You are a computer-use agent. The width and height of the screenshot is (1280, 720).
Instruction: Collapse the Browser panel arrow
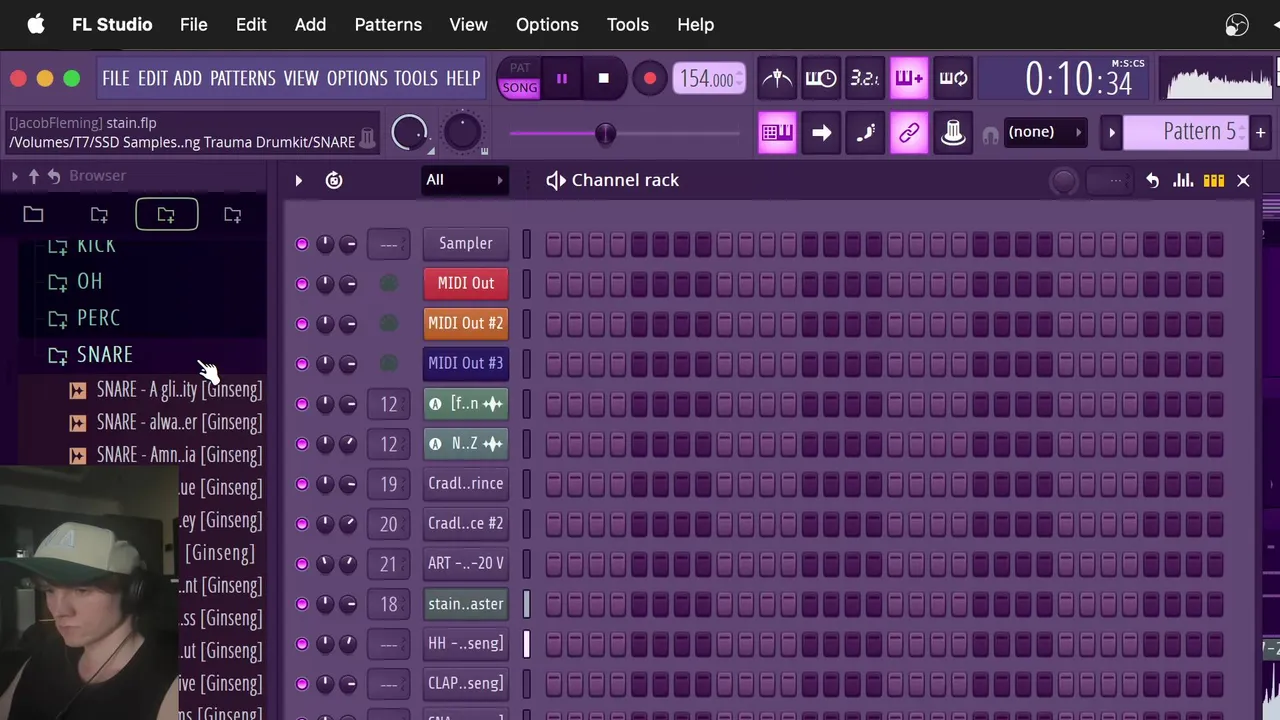click(x=14, y=176)
